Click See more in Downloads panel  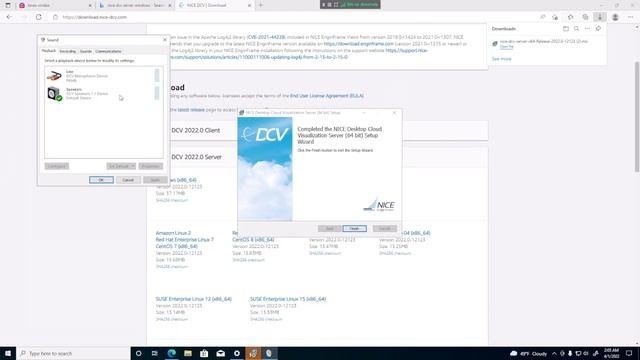(502, 59)
